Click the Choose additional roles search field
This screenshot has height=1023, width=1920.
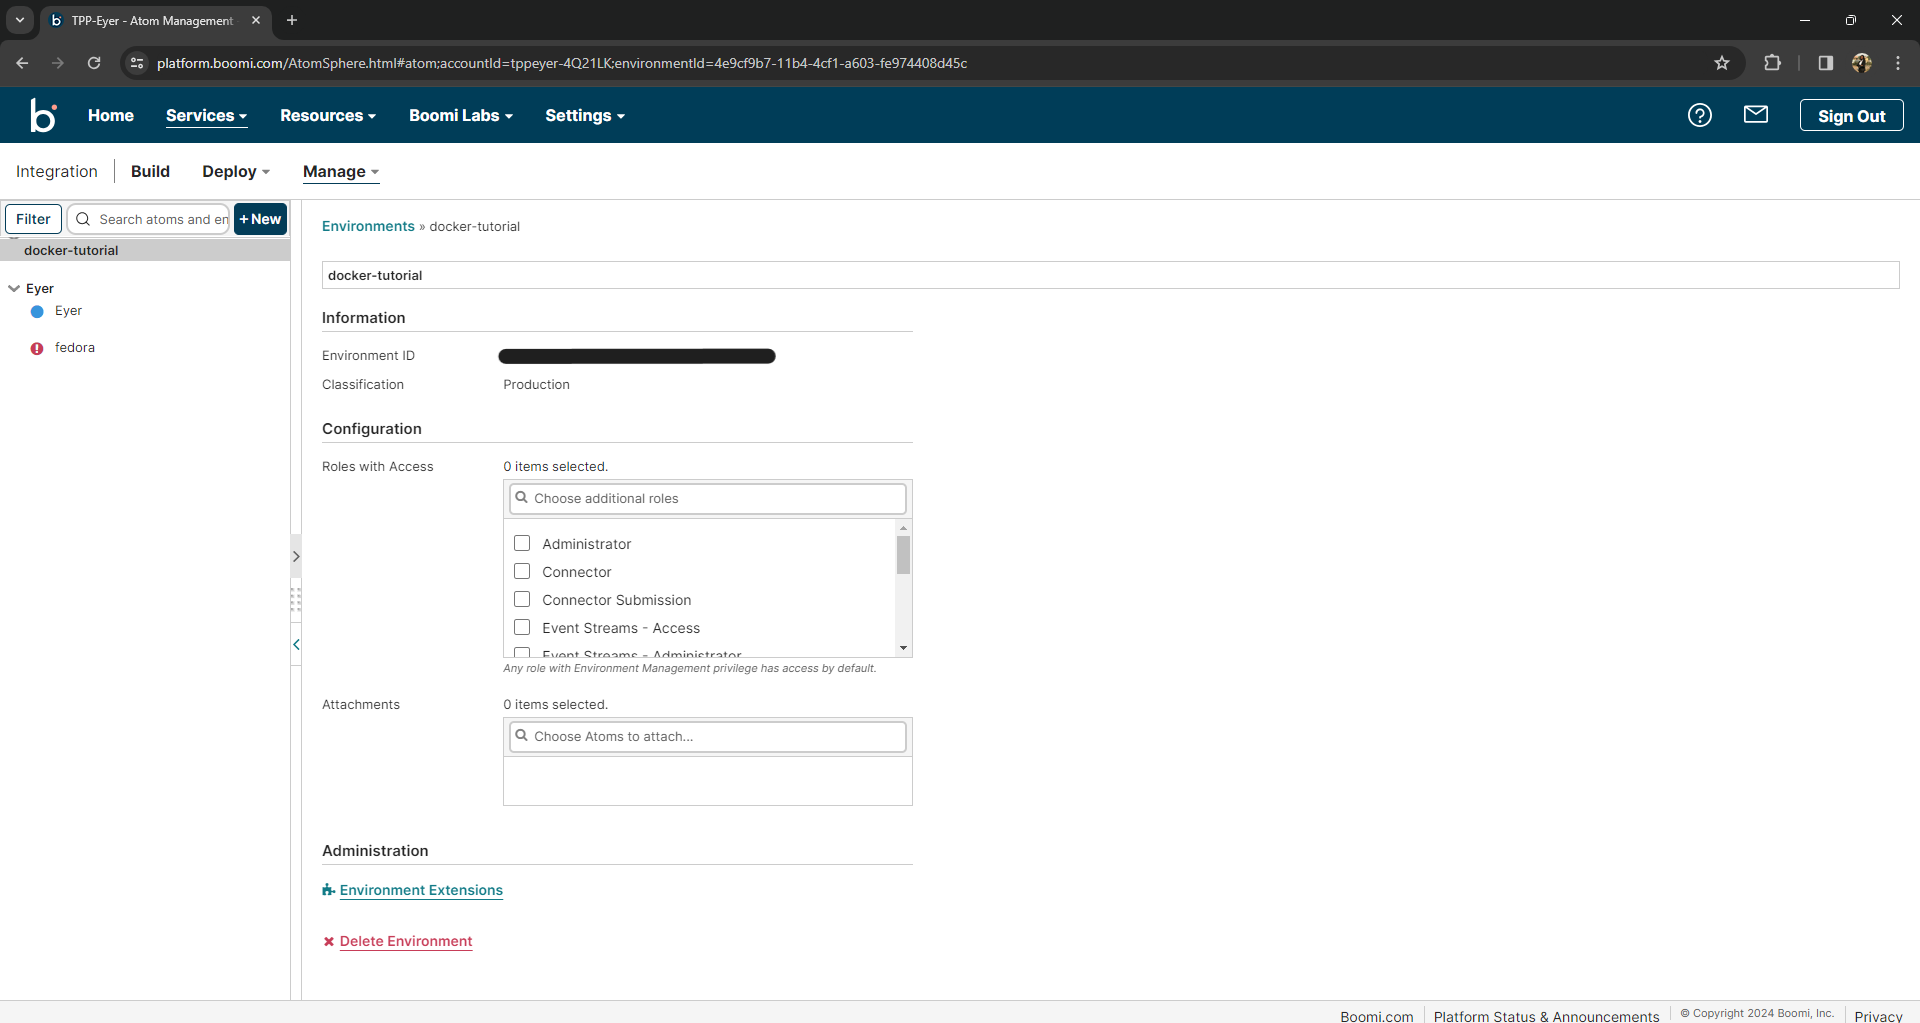pyautogui.click(x=708, y=498)
